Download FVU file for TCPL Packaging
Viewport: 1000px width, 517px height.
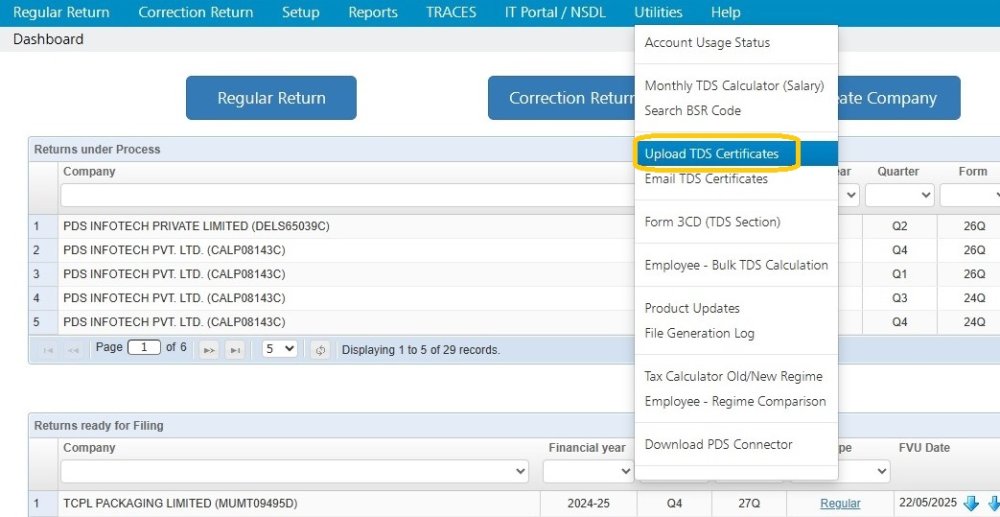(x=970, y=503)
